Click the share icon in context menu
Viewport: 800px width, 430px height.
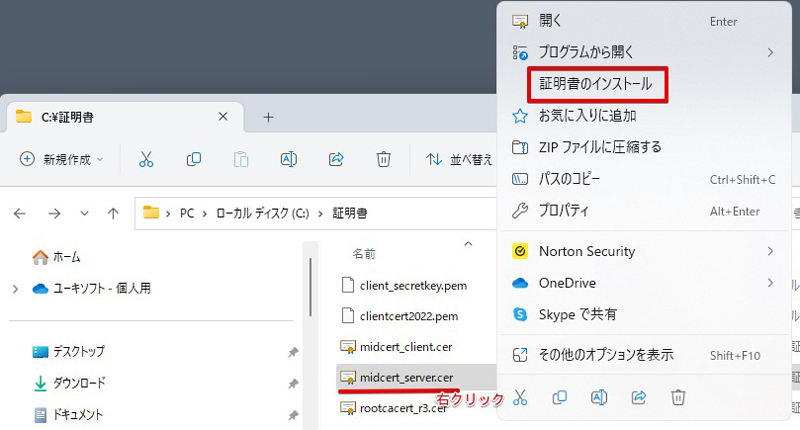click(x=639, y=397)
